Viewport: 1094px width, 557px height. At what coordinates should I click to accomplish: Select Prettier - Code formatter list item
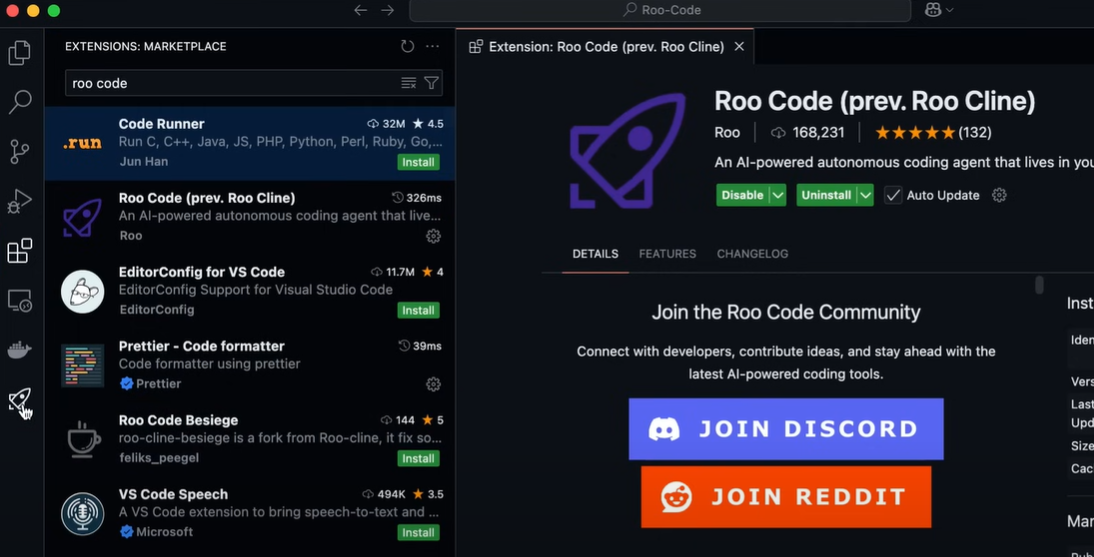click(250, 365)
